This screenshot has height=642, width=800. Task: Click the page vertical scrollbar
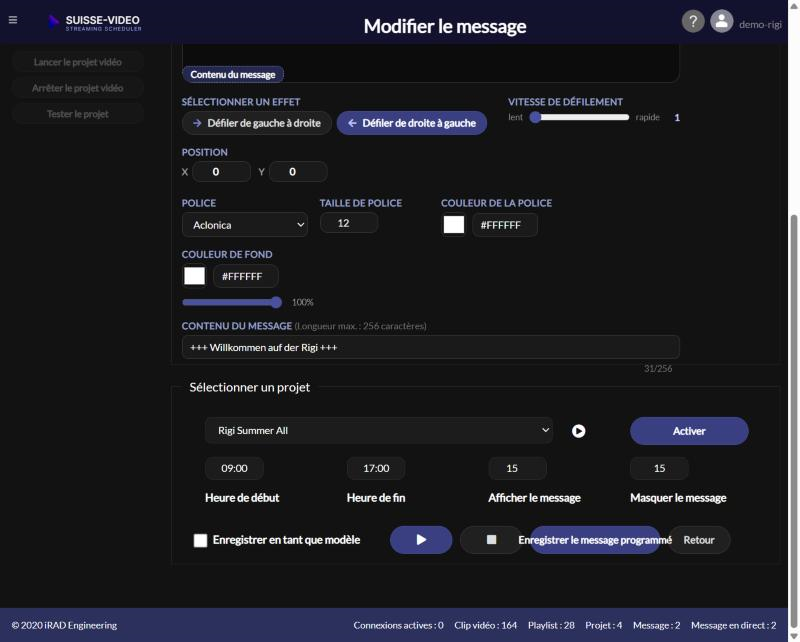click(794, 421)
